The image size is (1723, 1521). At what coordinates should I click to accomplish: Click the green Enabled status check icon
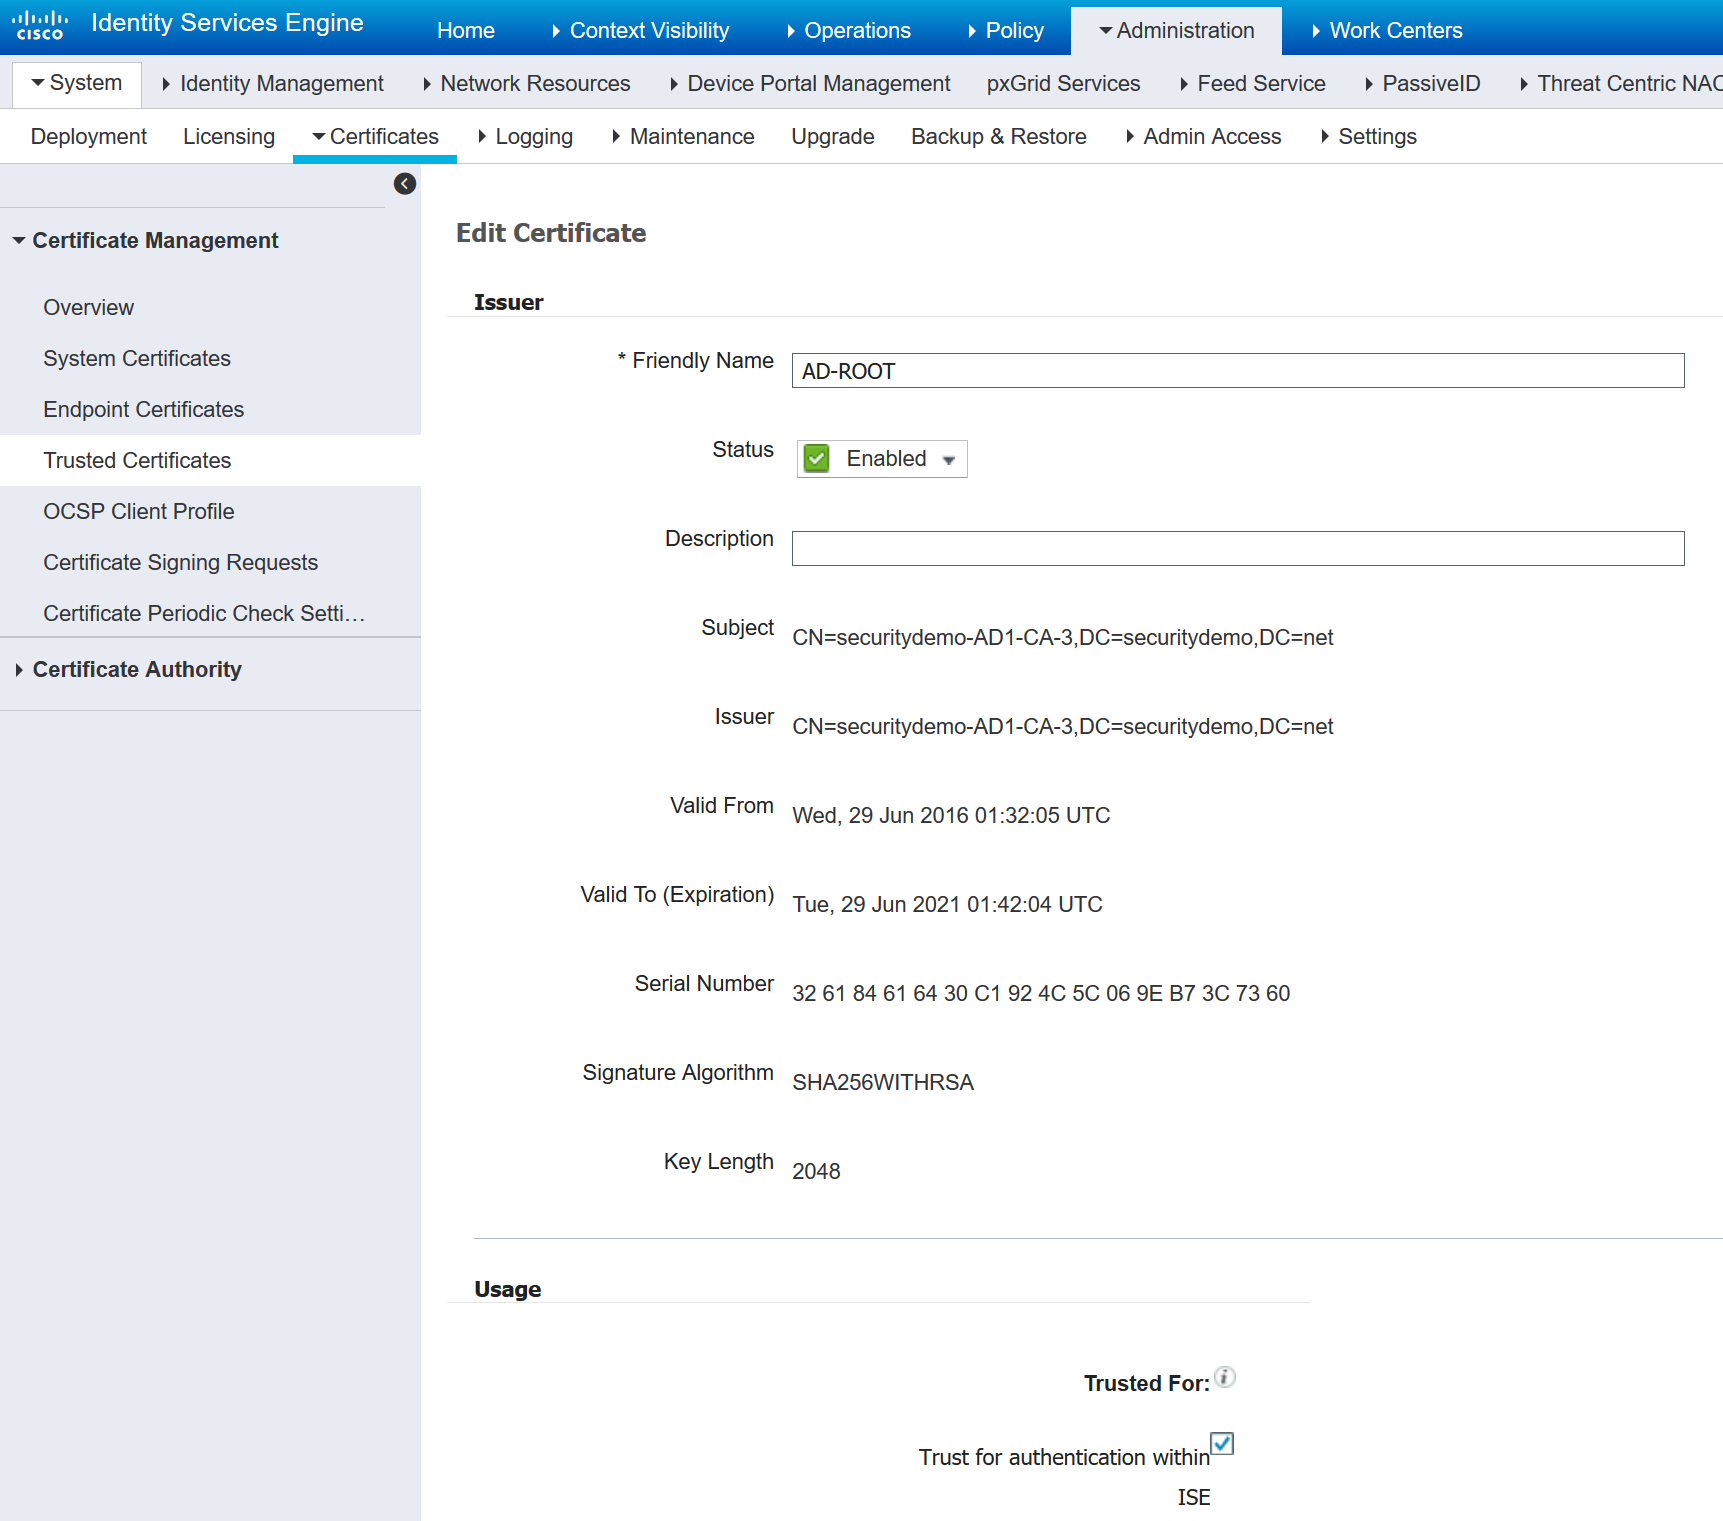pos(817,459)
